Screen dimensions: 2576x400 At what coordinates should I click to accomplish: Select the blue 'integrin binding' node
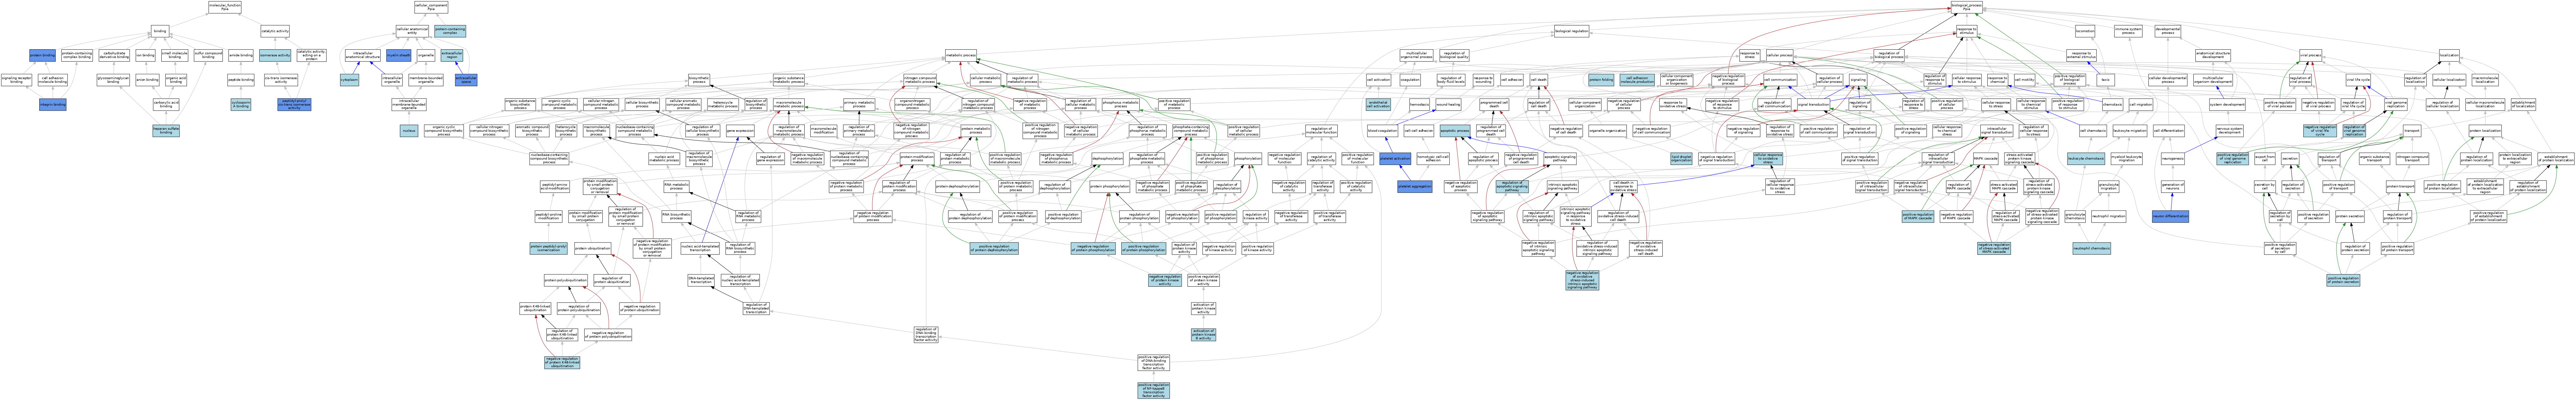click(53, 104)
